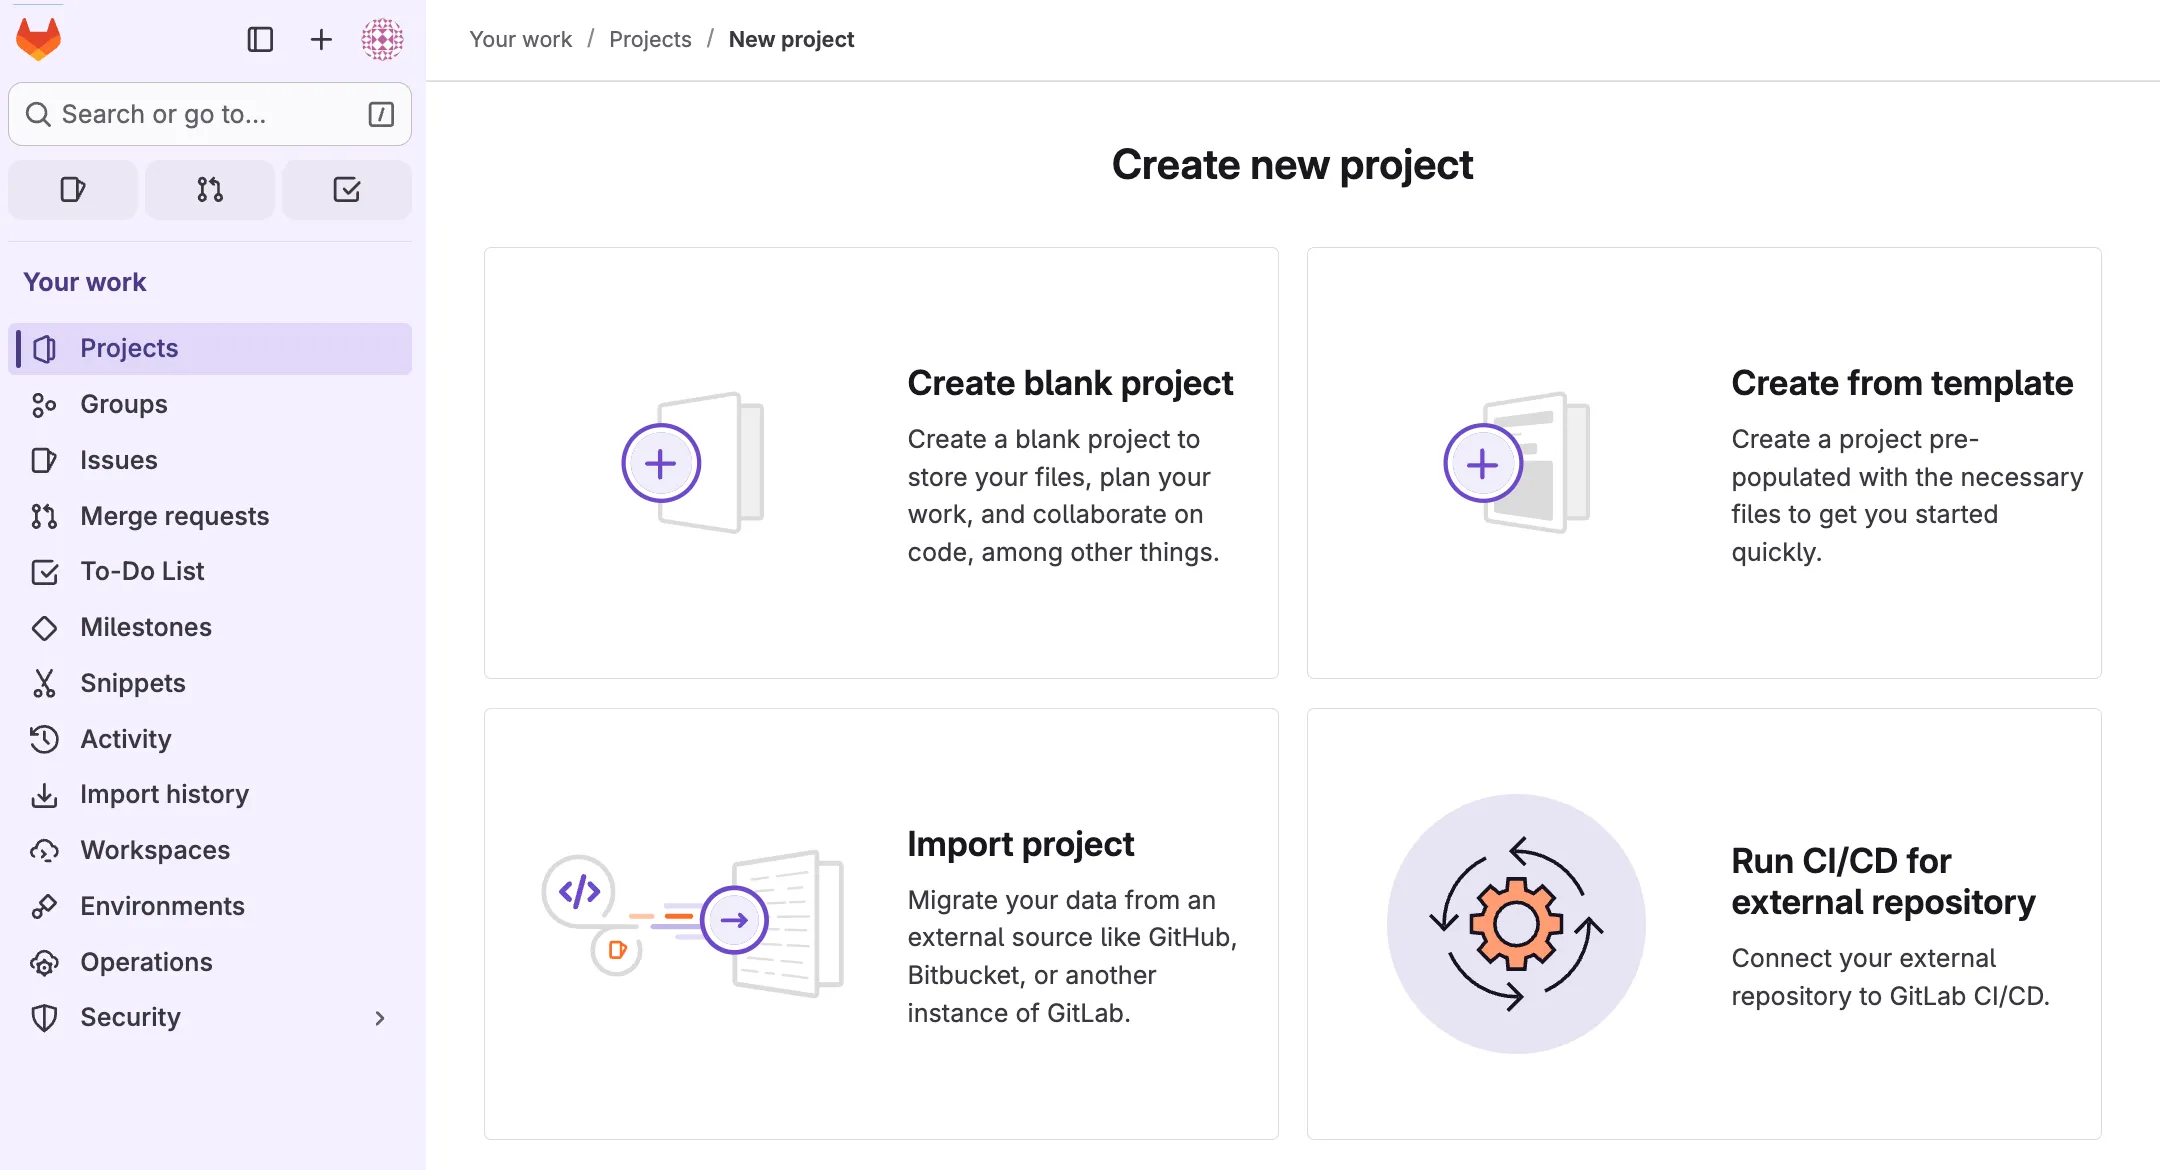Viewport: 2160px width, 1170px height.
Task: Open assigned issues shortcut icon
Action: [x=73, y=189]
